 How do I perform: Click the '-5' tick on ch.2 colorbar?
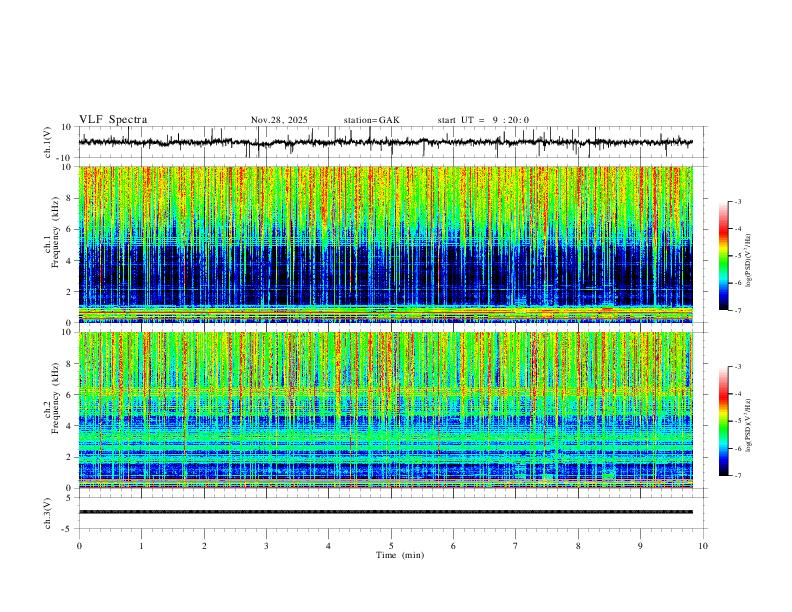[x=738, y=421]
